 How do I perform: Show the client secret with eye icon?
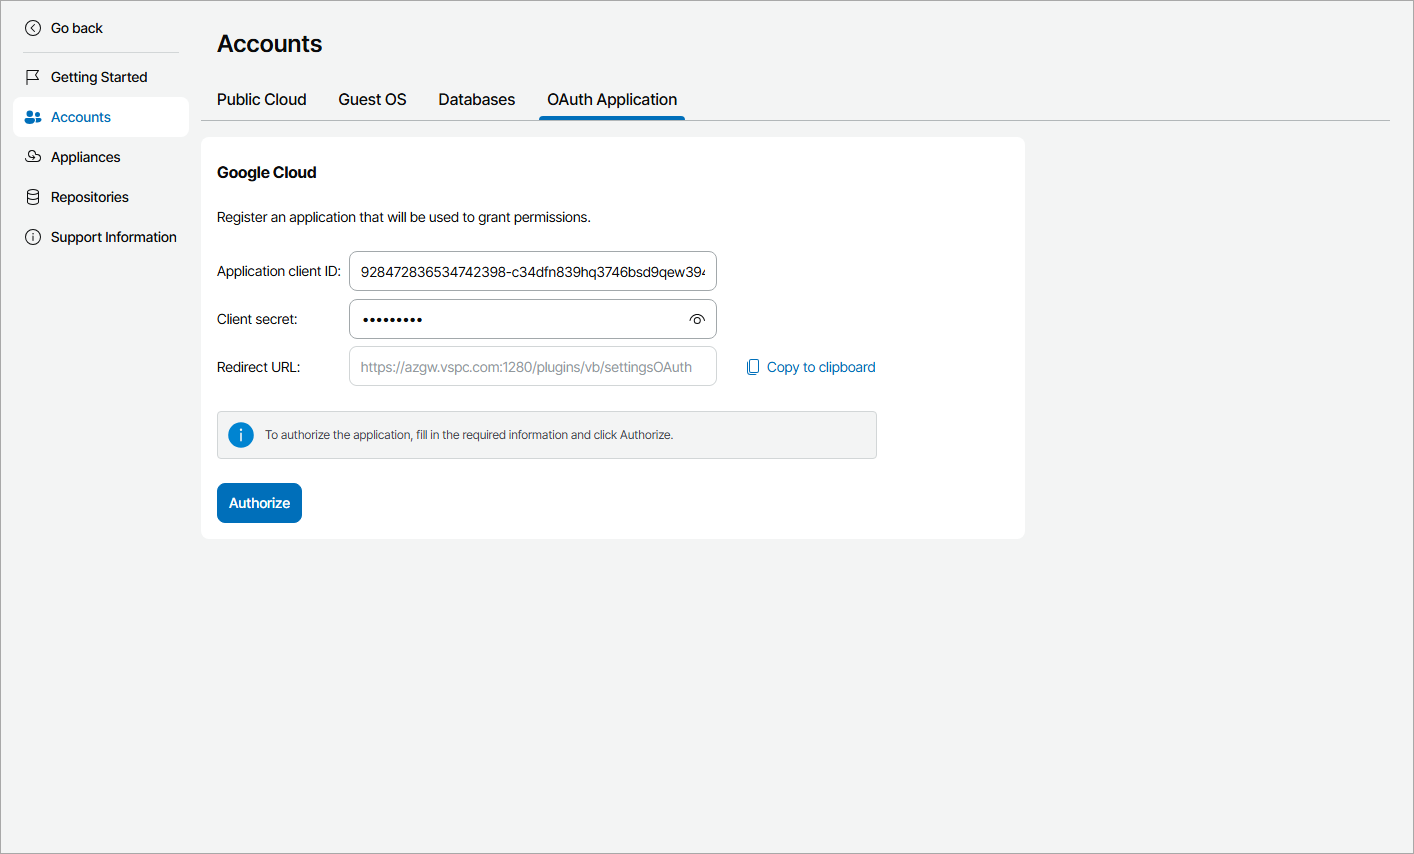[697, 319]
